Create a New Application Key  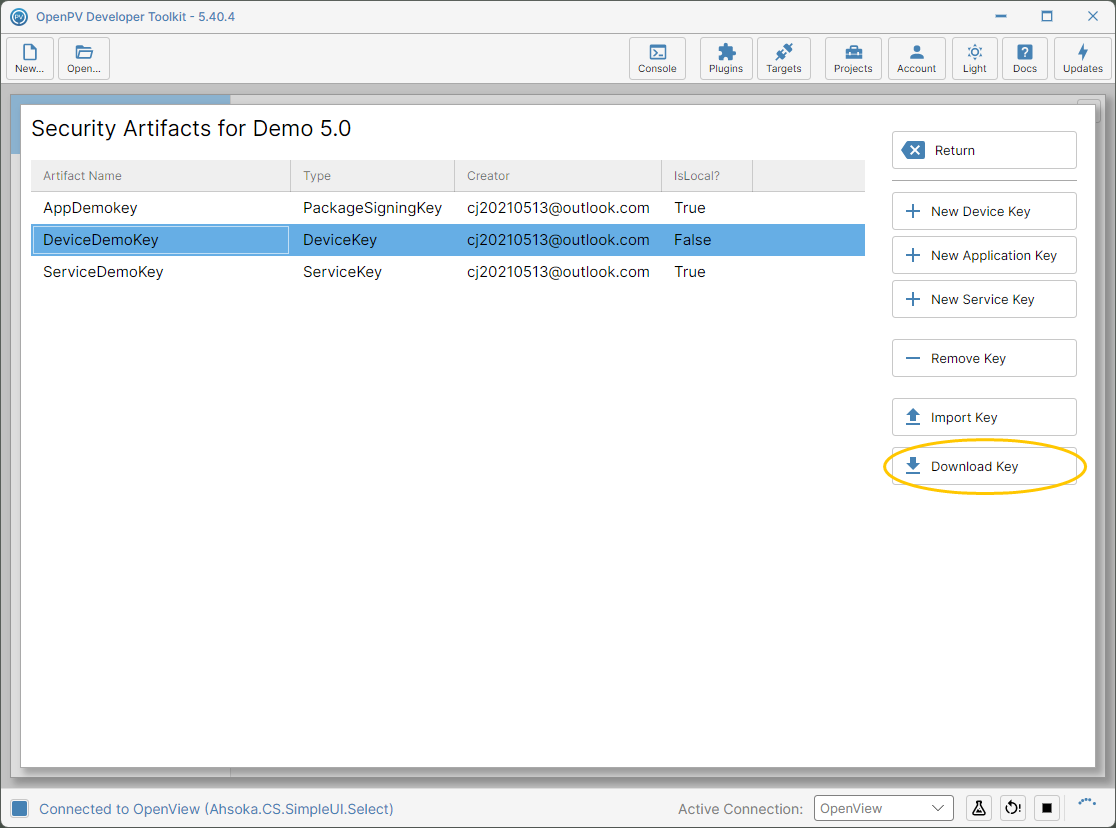[984, 256]
